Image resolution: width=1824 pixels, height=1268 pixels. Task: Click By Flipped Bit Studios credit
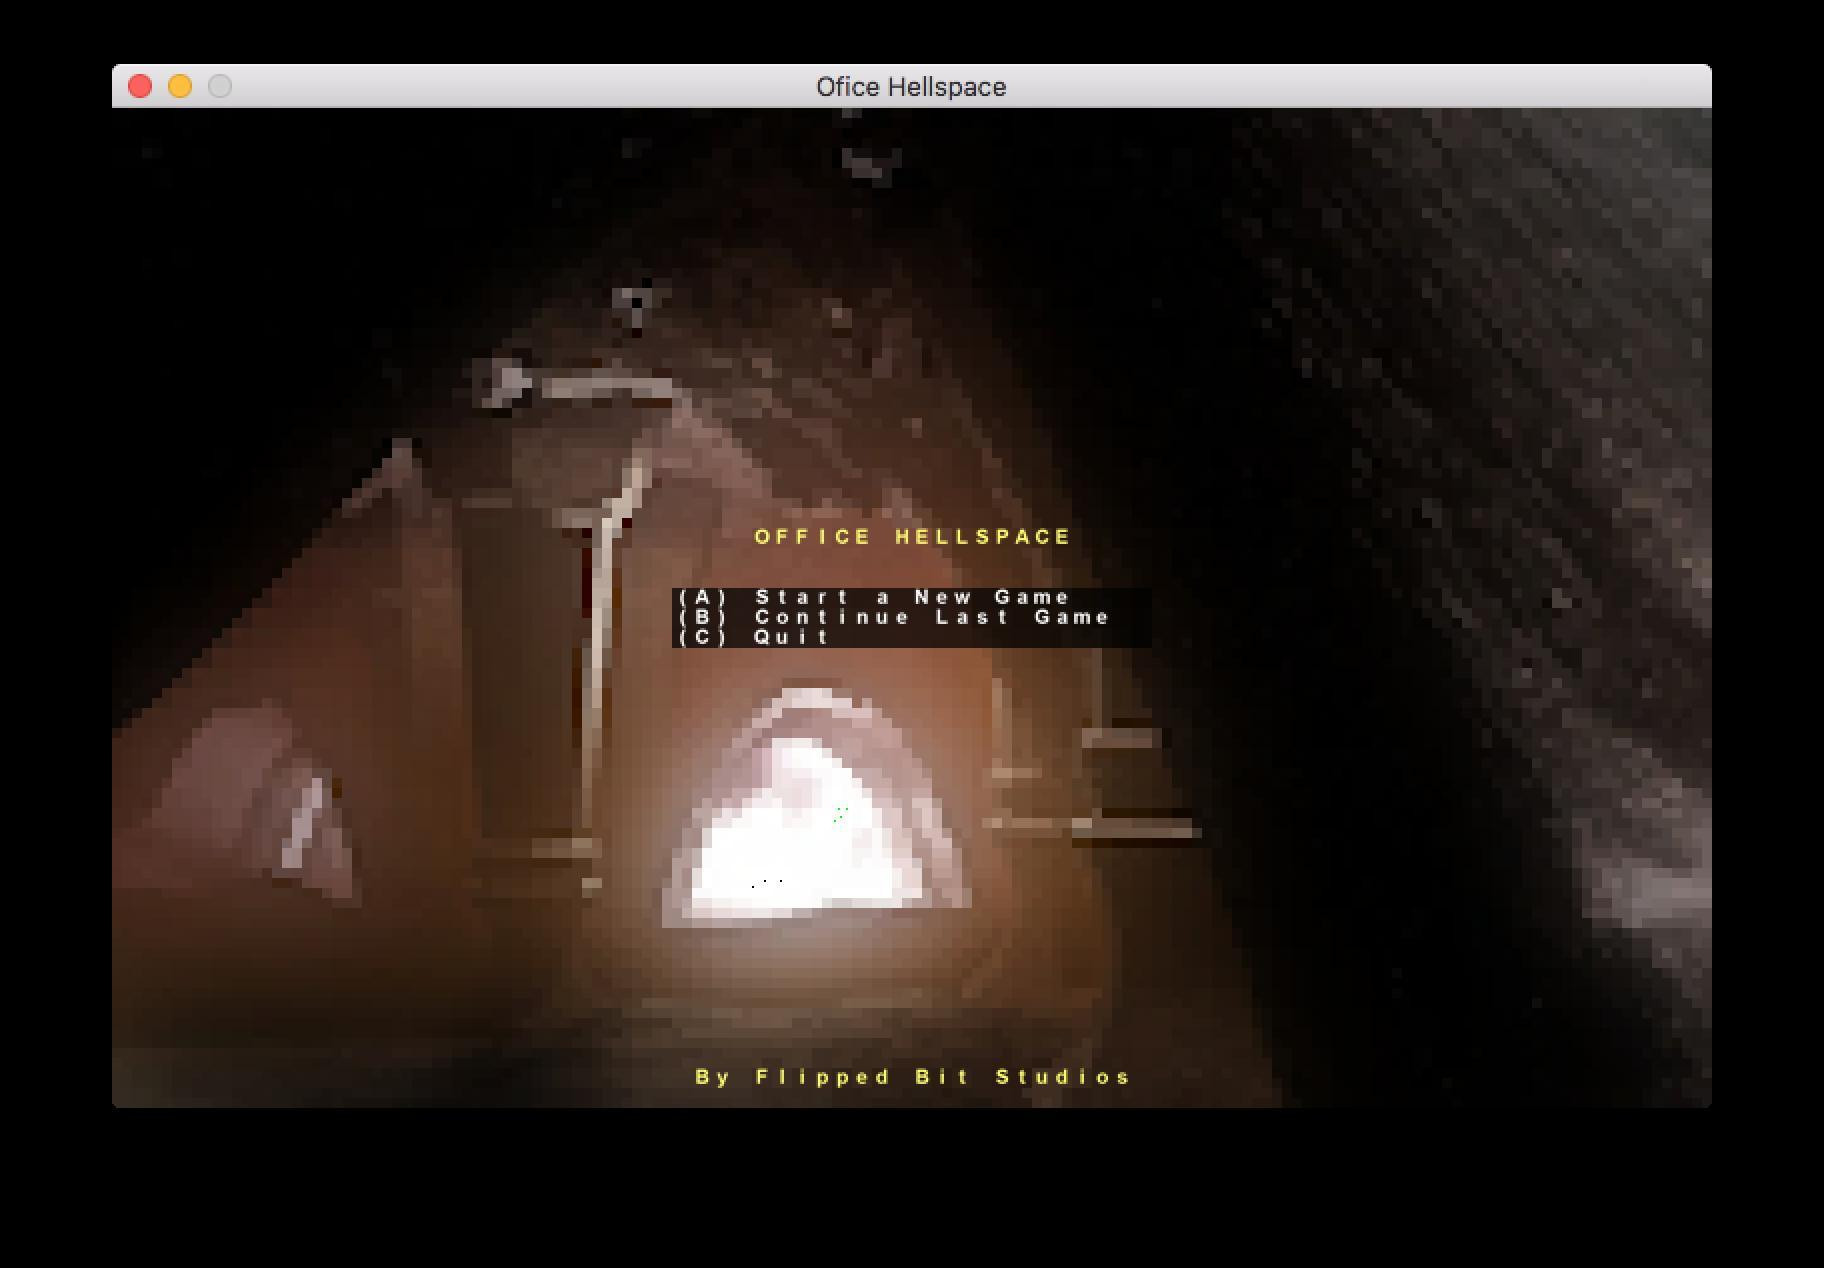pos(913,1077)
